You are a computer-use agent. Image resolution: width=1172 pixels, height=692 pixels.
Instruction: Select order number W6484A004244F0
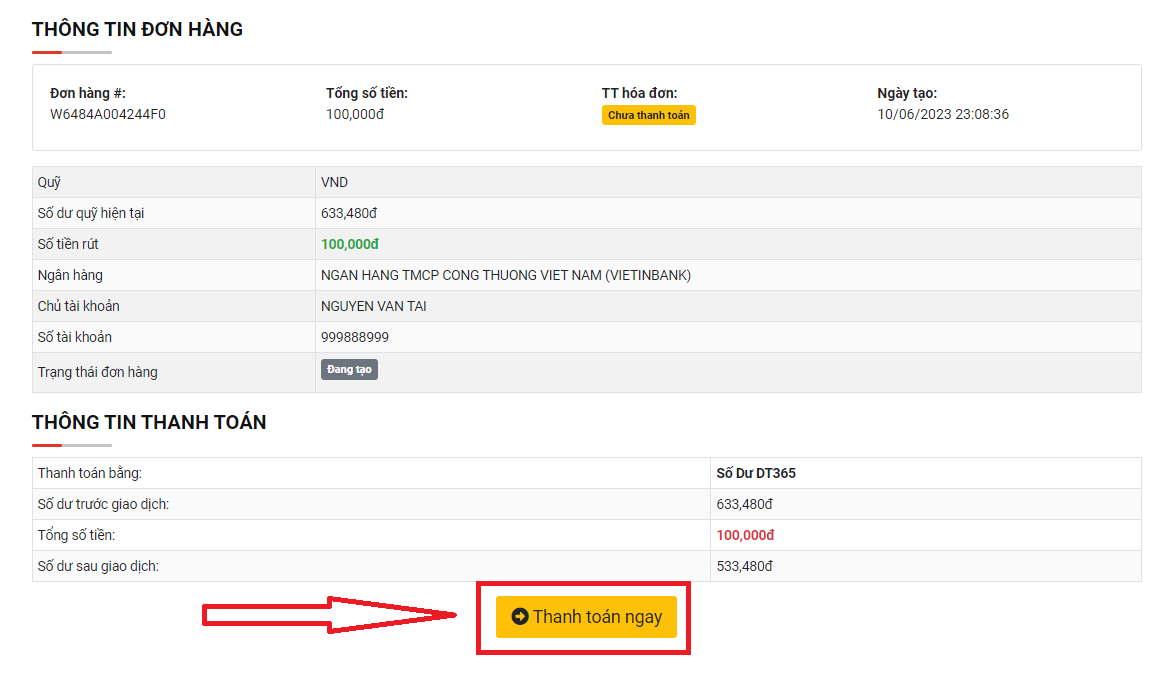(x=108, y=114)
